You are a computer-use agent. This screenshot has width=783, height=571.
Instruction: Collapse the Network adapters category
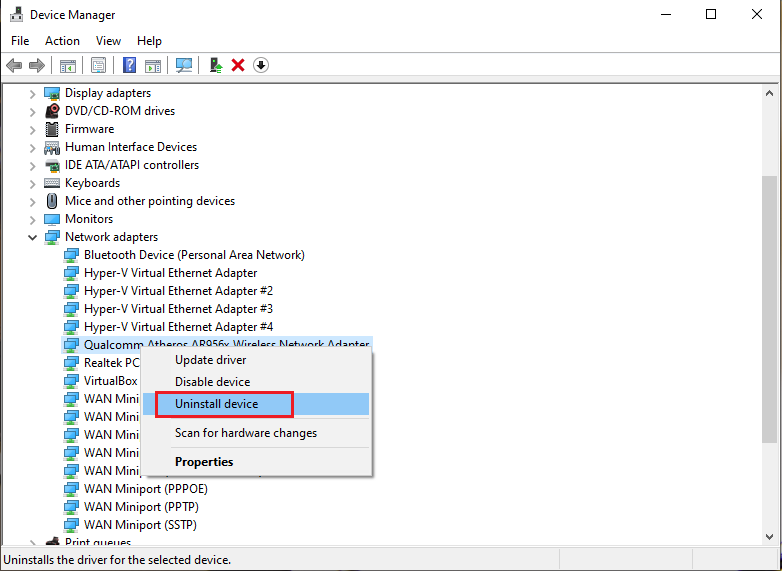(x=33, y=237)
